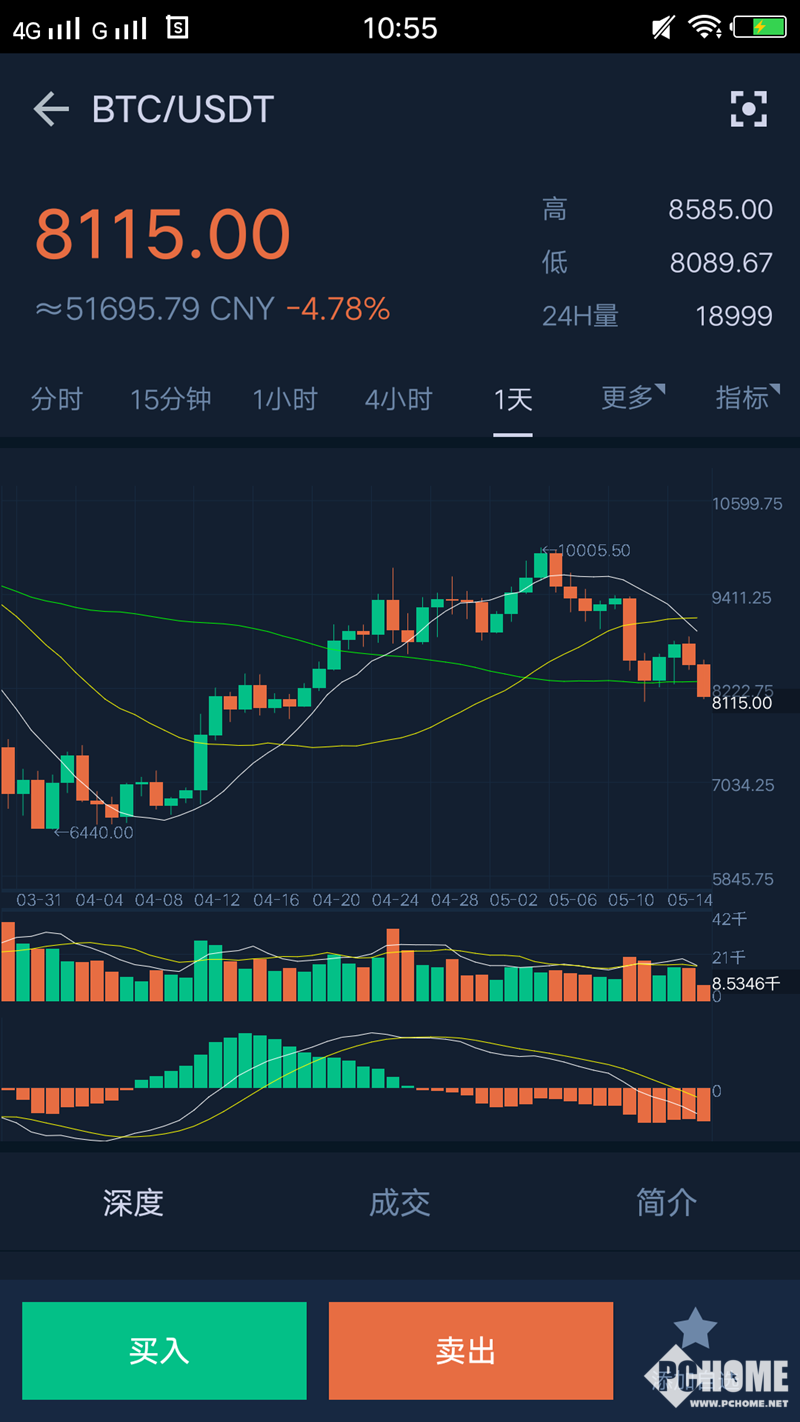800x1422 pixels.
Task: Tap the 7034.25 price axis label
Action: 743,786
